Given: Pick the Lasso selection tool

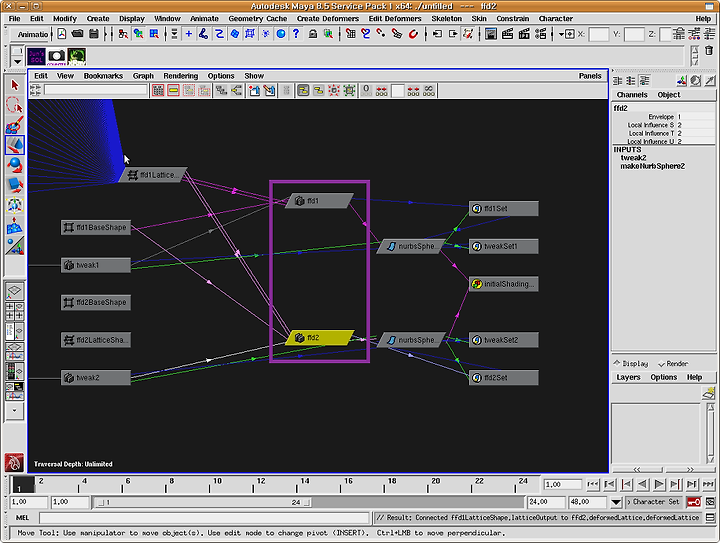Looking at the screenshot, I should [15, 105].
